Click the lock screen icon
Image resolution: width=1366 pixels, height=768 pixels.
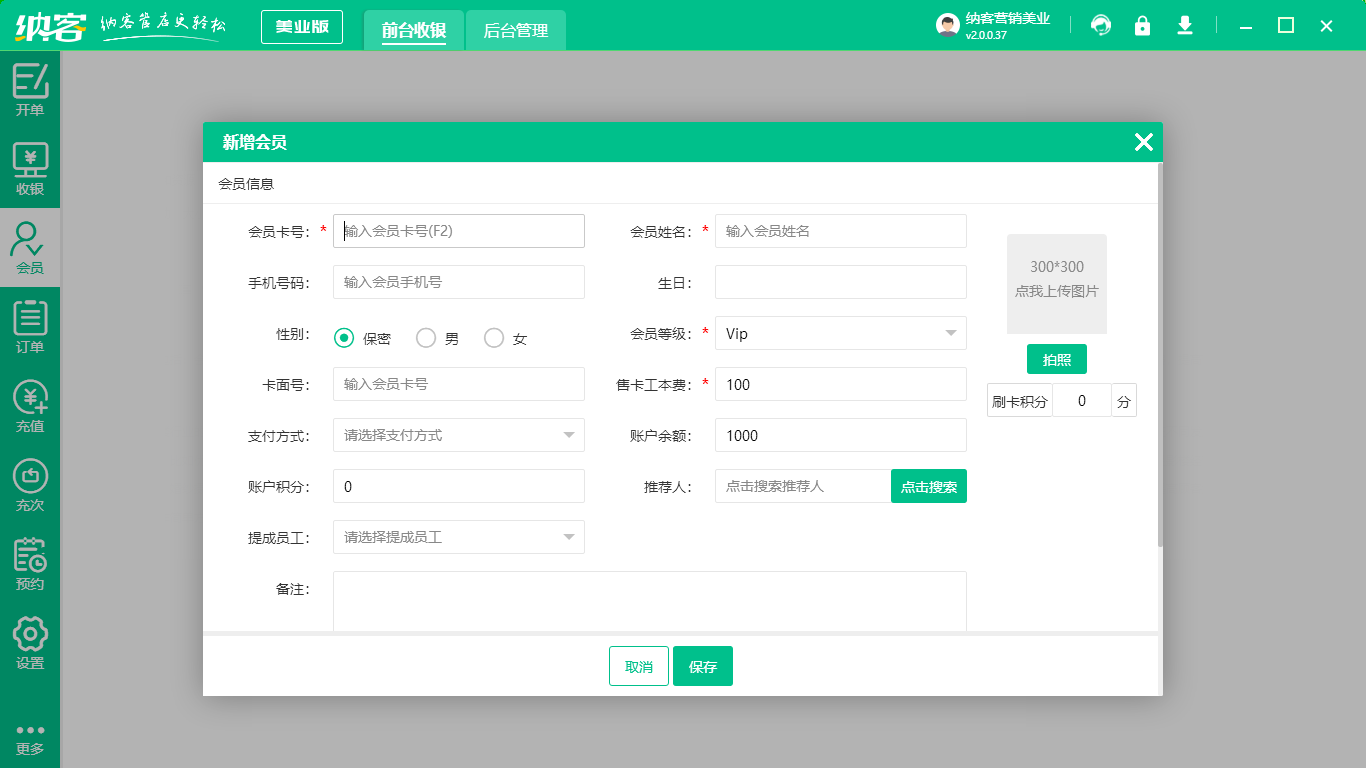pos(1142,26)
